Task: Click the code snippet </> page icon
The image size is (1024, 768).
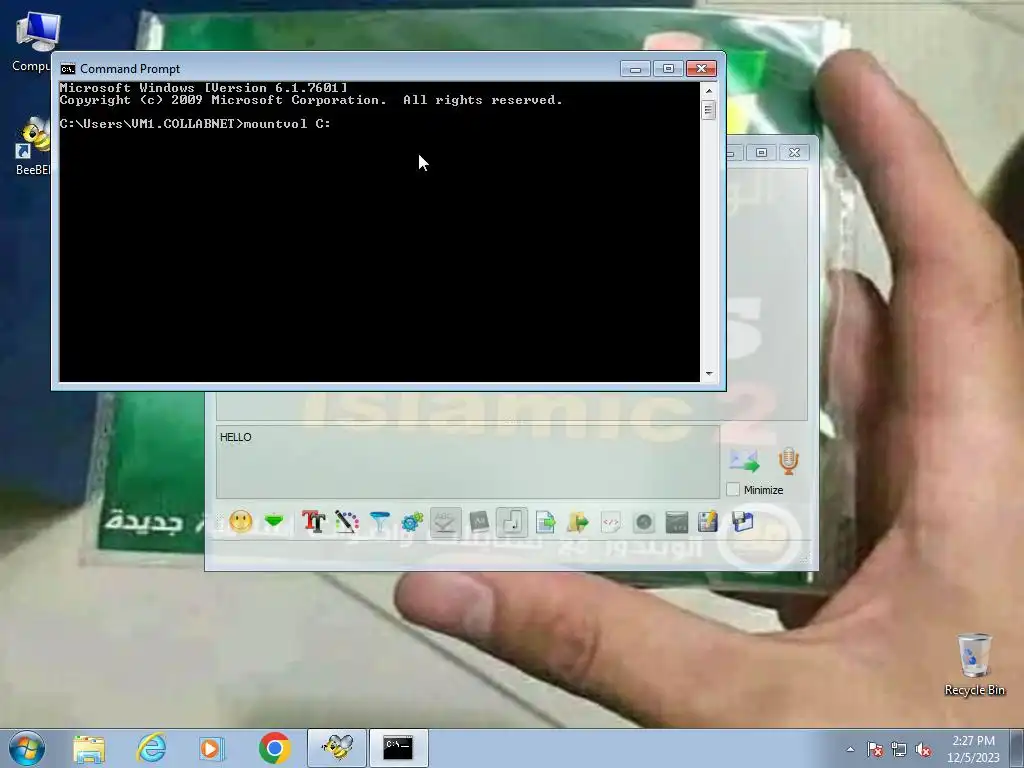Action: [611, 521]
